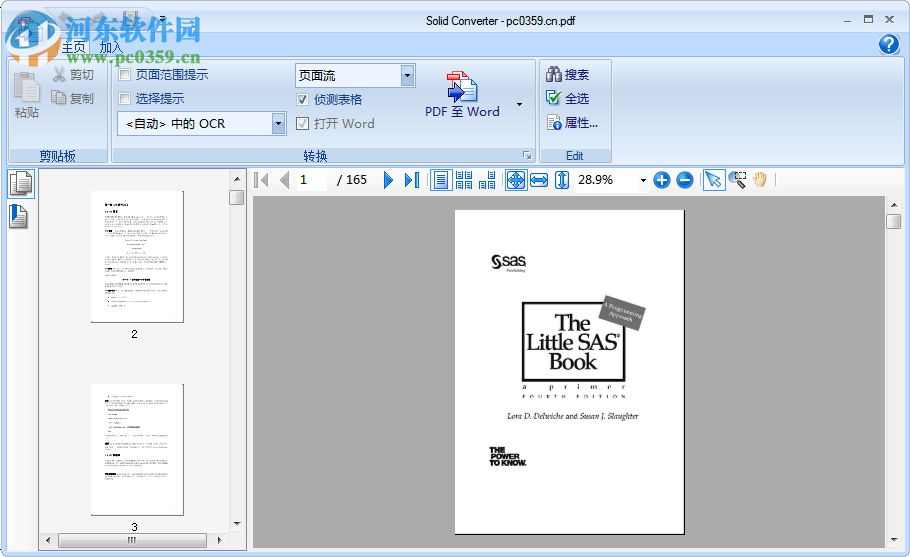Open the Properties document icon
Screen dimensions: 910x557
554,122
